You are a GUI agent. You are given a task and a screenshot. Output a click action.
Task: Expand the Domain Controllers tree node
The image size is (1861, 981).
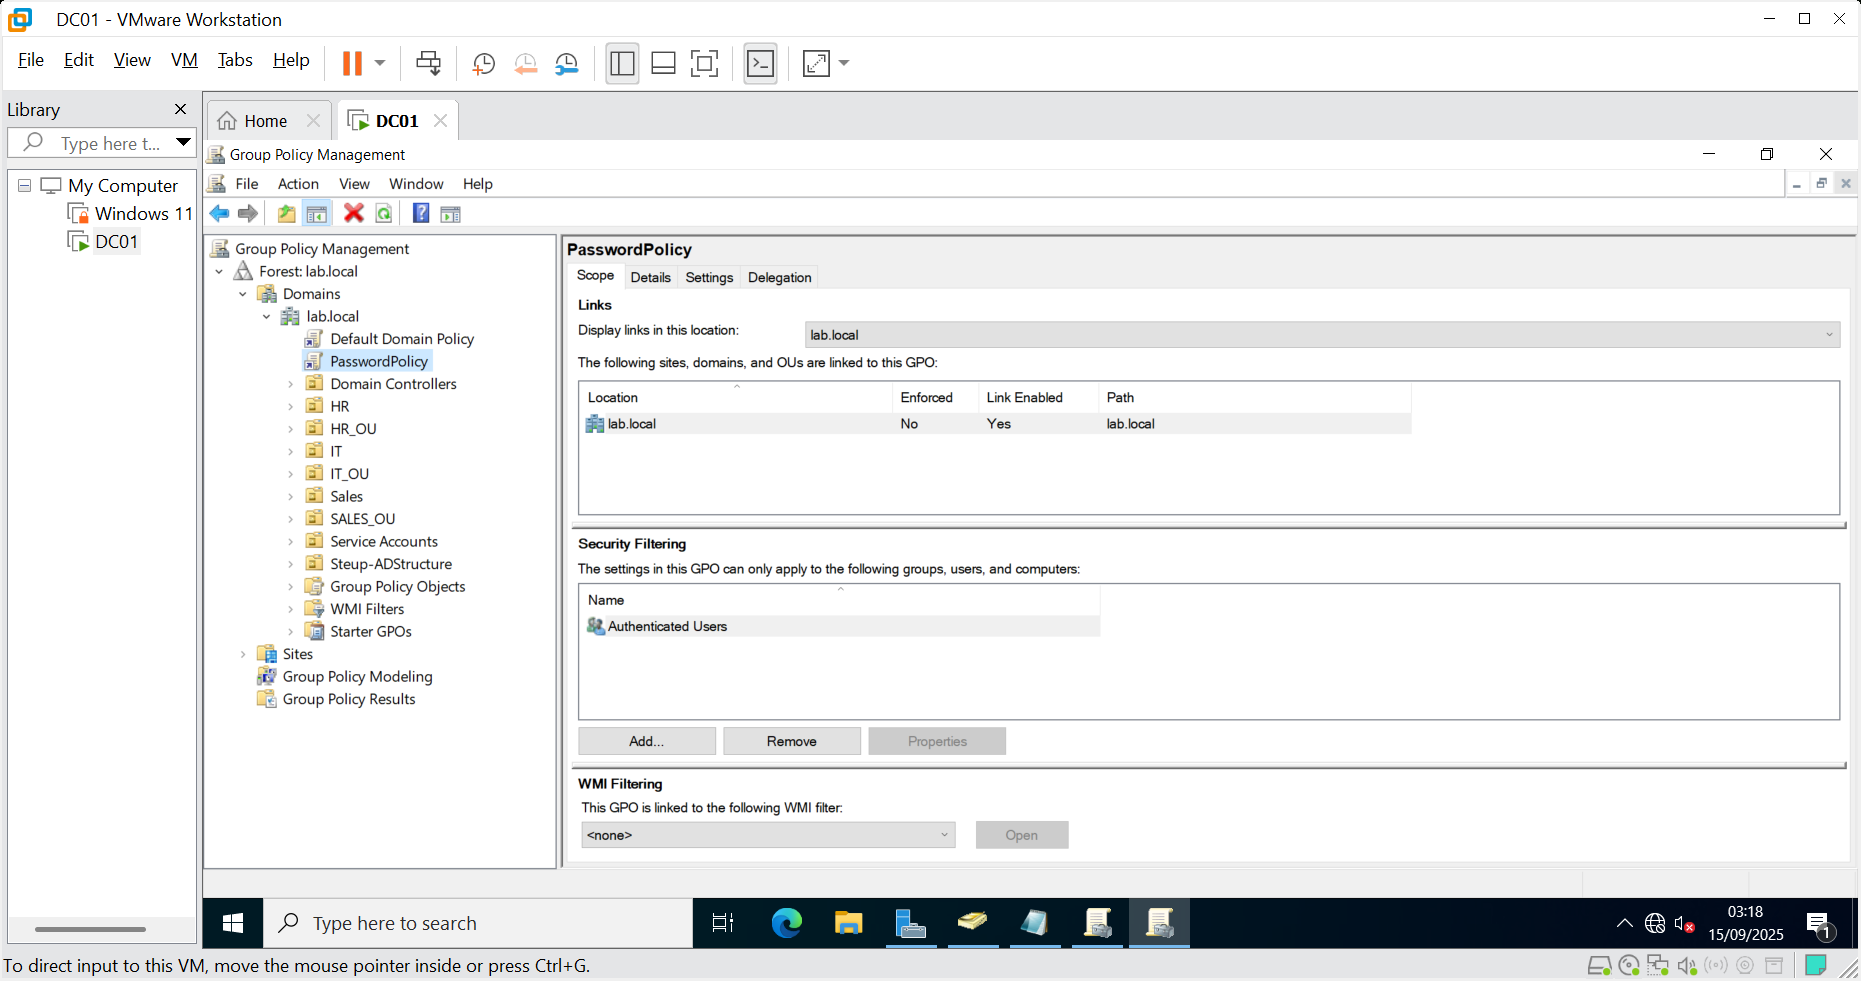[x=291, y=384]
